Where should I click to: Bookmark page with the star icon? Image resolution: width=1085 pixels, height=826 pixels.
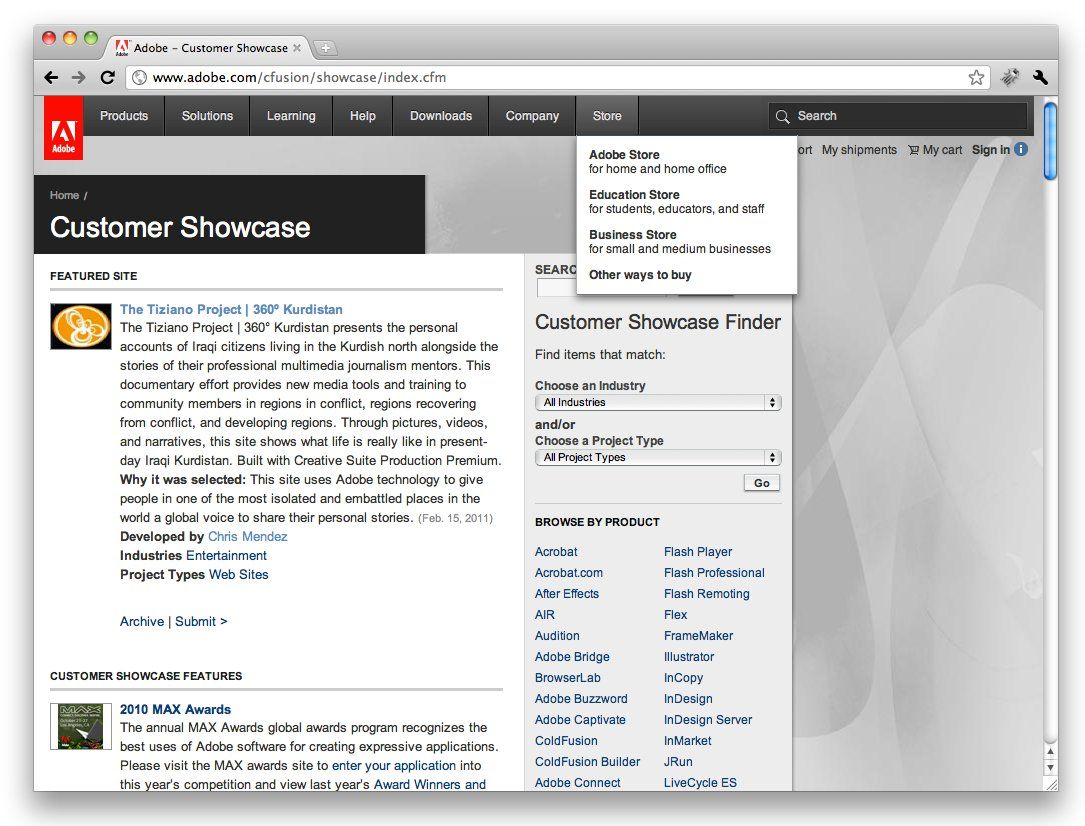point(976,77)
